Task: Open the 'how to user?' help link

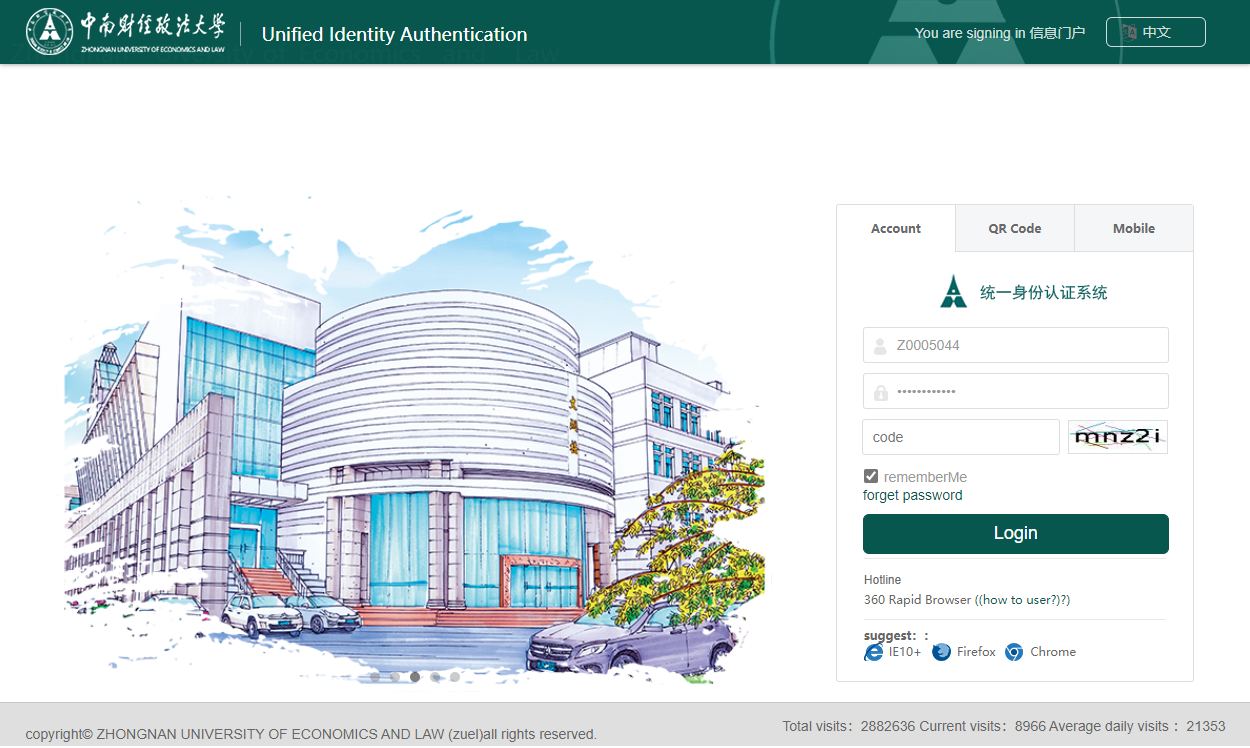Action: click(x=1023, y=600)
